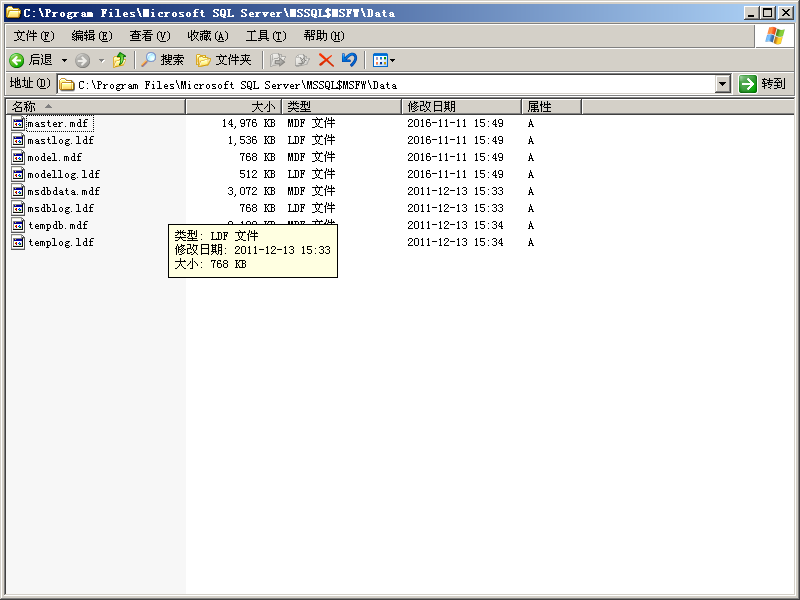This screenshot has width=800, height=600.
Task: Open the Help (帮助) menu
Action: tap(324, 36)
